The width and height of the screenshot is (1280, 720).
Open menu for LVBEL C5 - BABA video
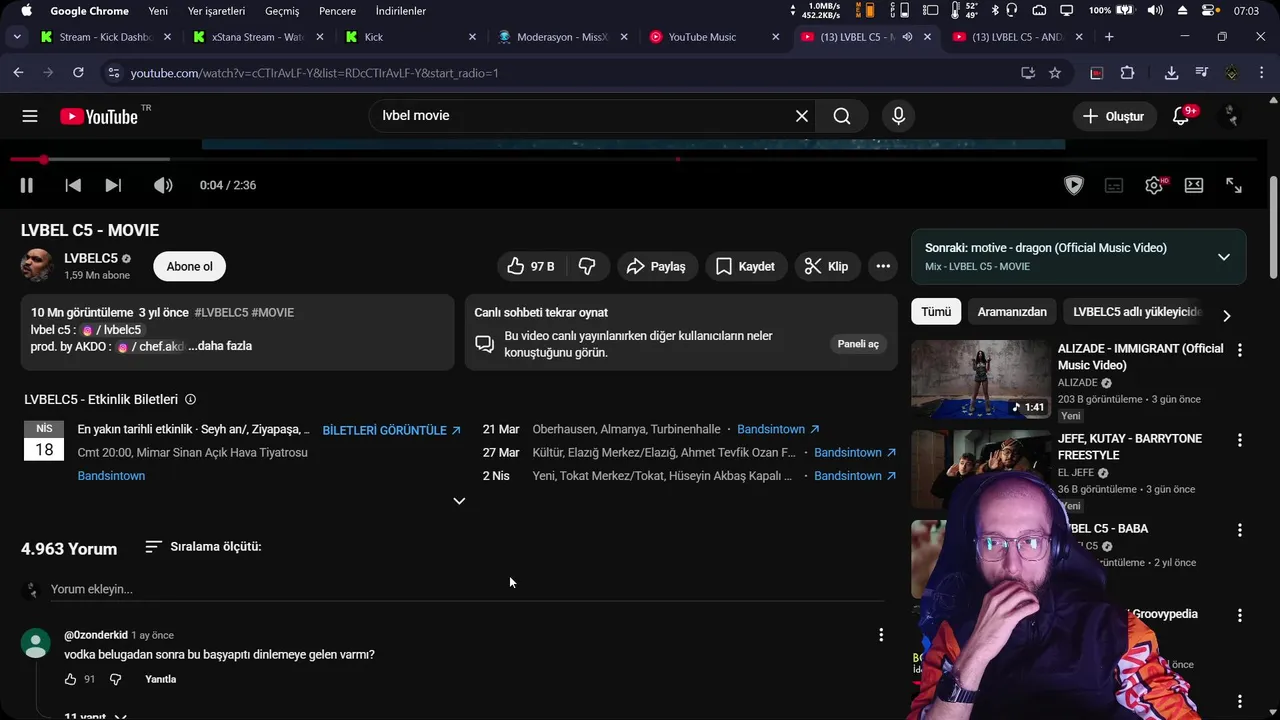tap(1240, 530)
